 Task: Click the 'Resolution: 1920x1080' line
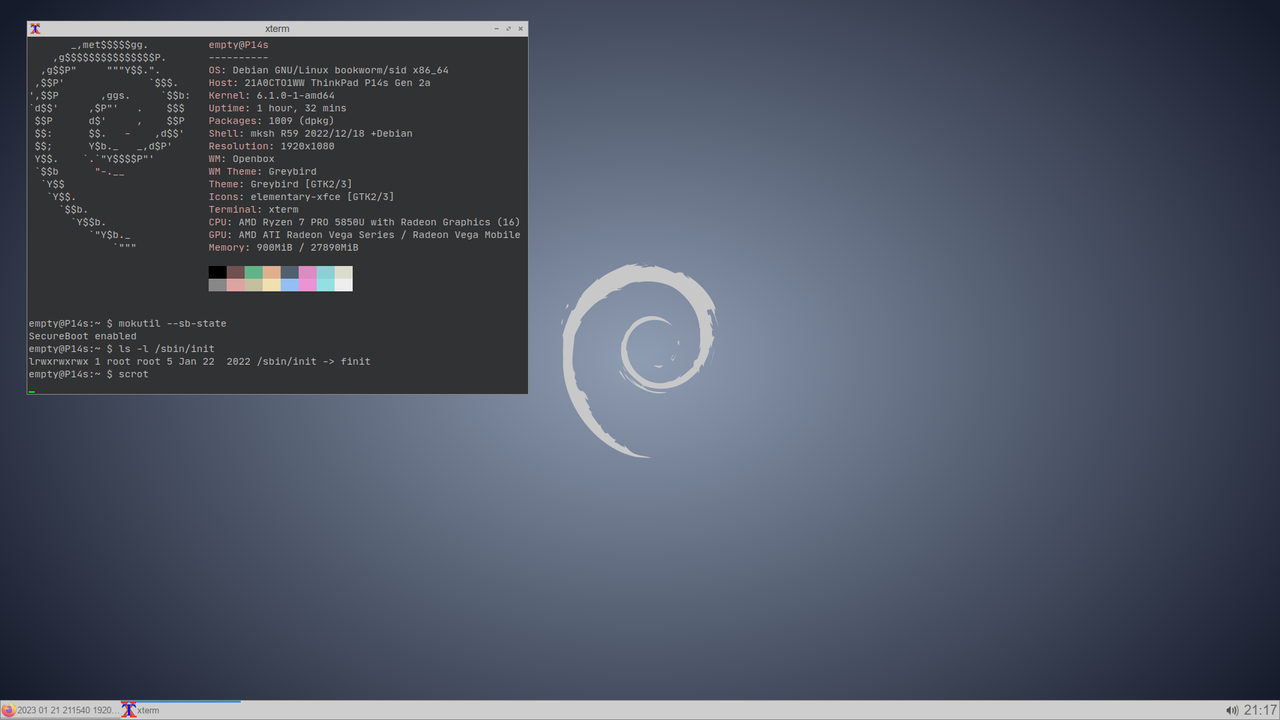coord(271,146)
